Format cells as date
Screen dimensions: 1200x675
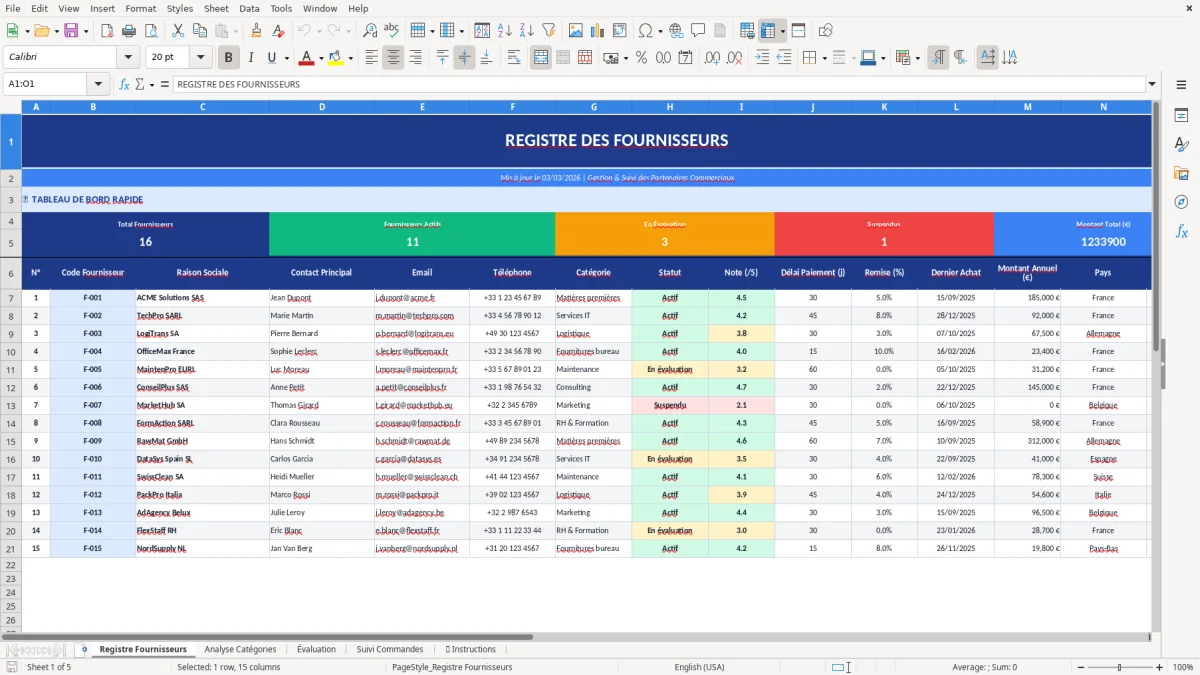click(x=685, y=58)
